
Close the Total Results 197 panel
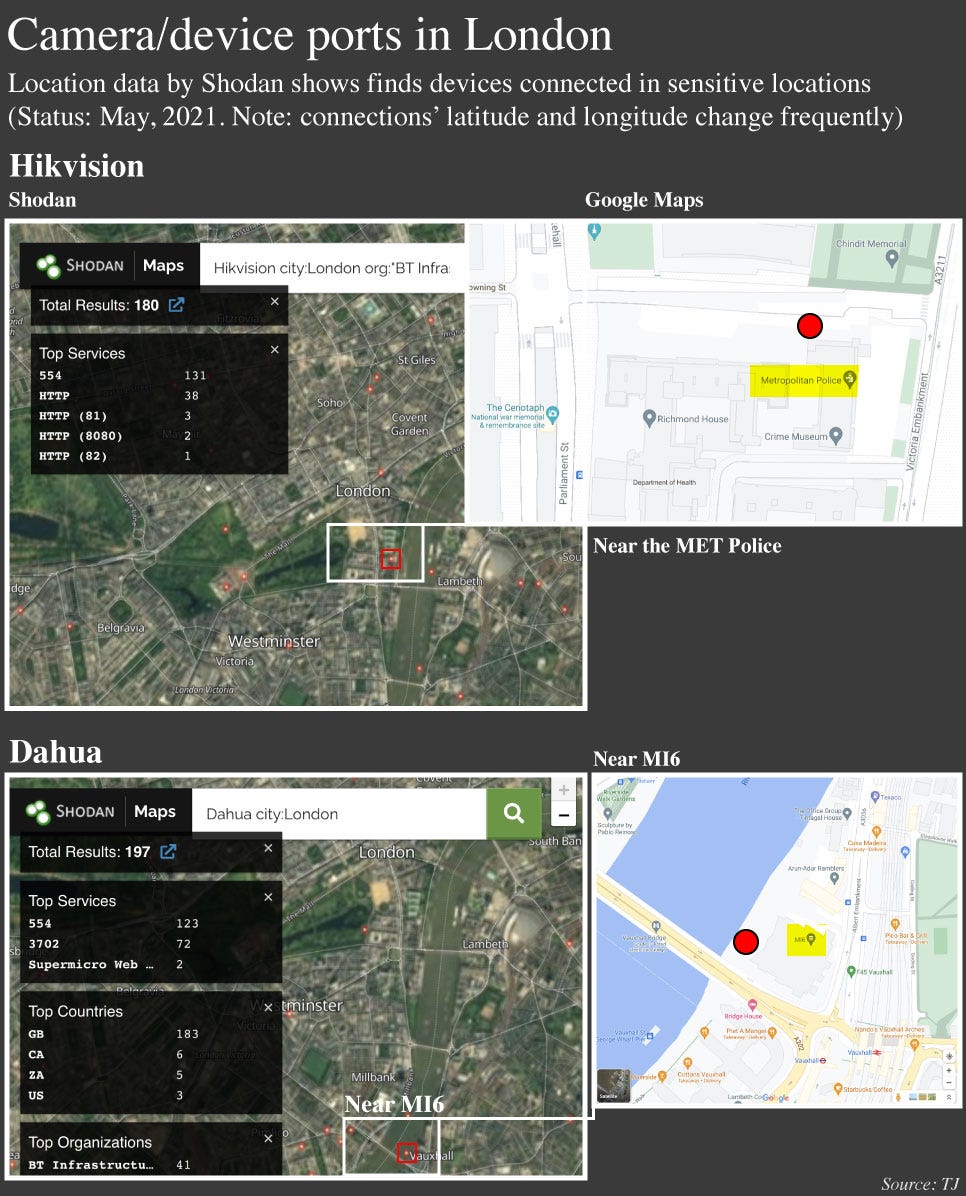pyautogui.click(x=268, y=848)
